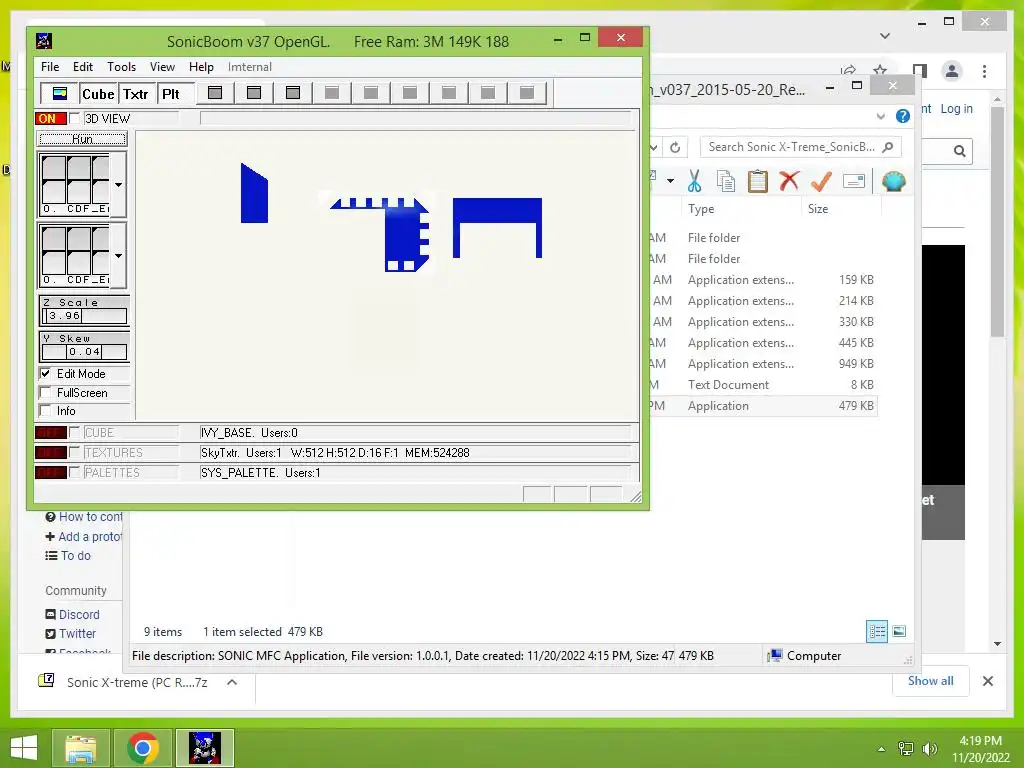Click the orange checkmark icon in Explorer
Viewport: 1024px width, 768px height.
point(821,181)
